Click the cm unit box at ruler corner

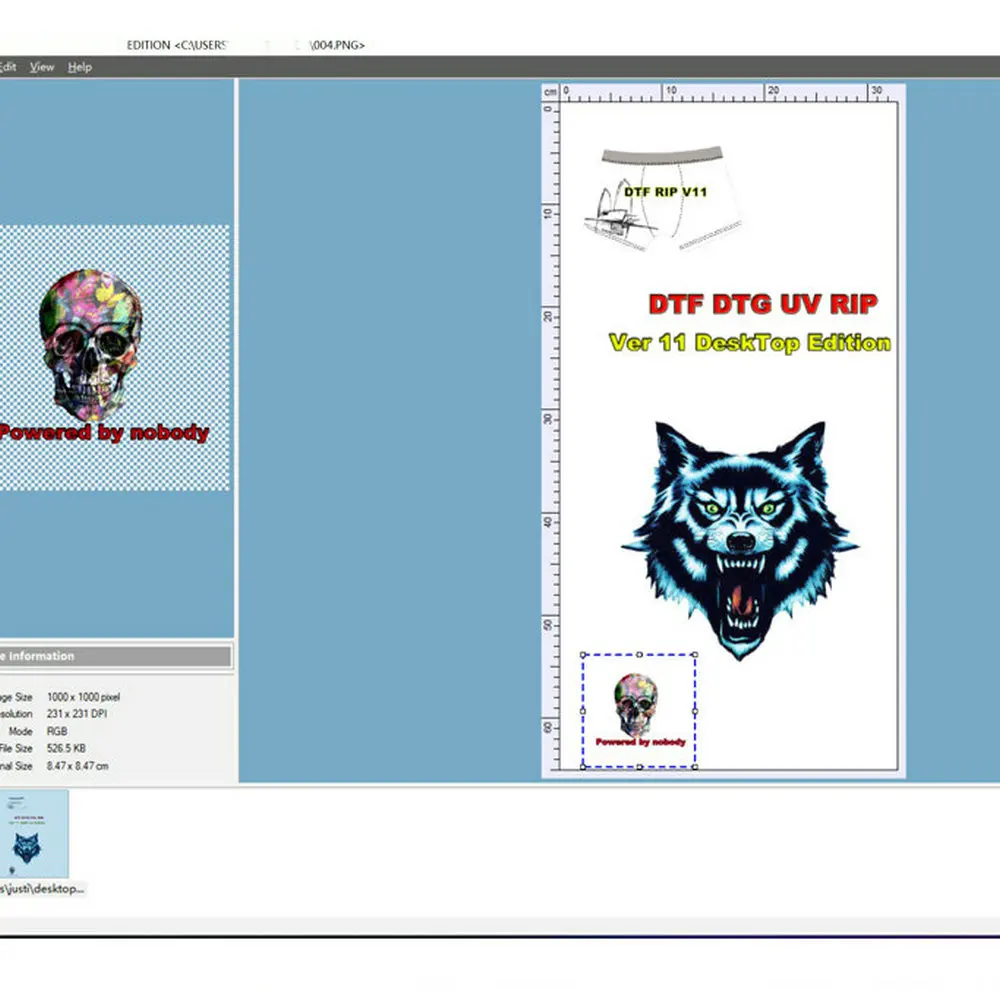click(x=550, y=92)
